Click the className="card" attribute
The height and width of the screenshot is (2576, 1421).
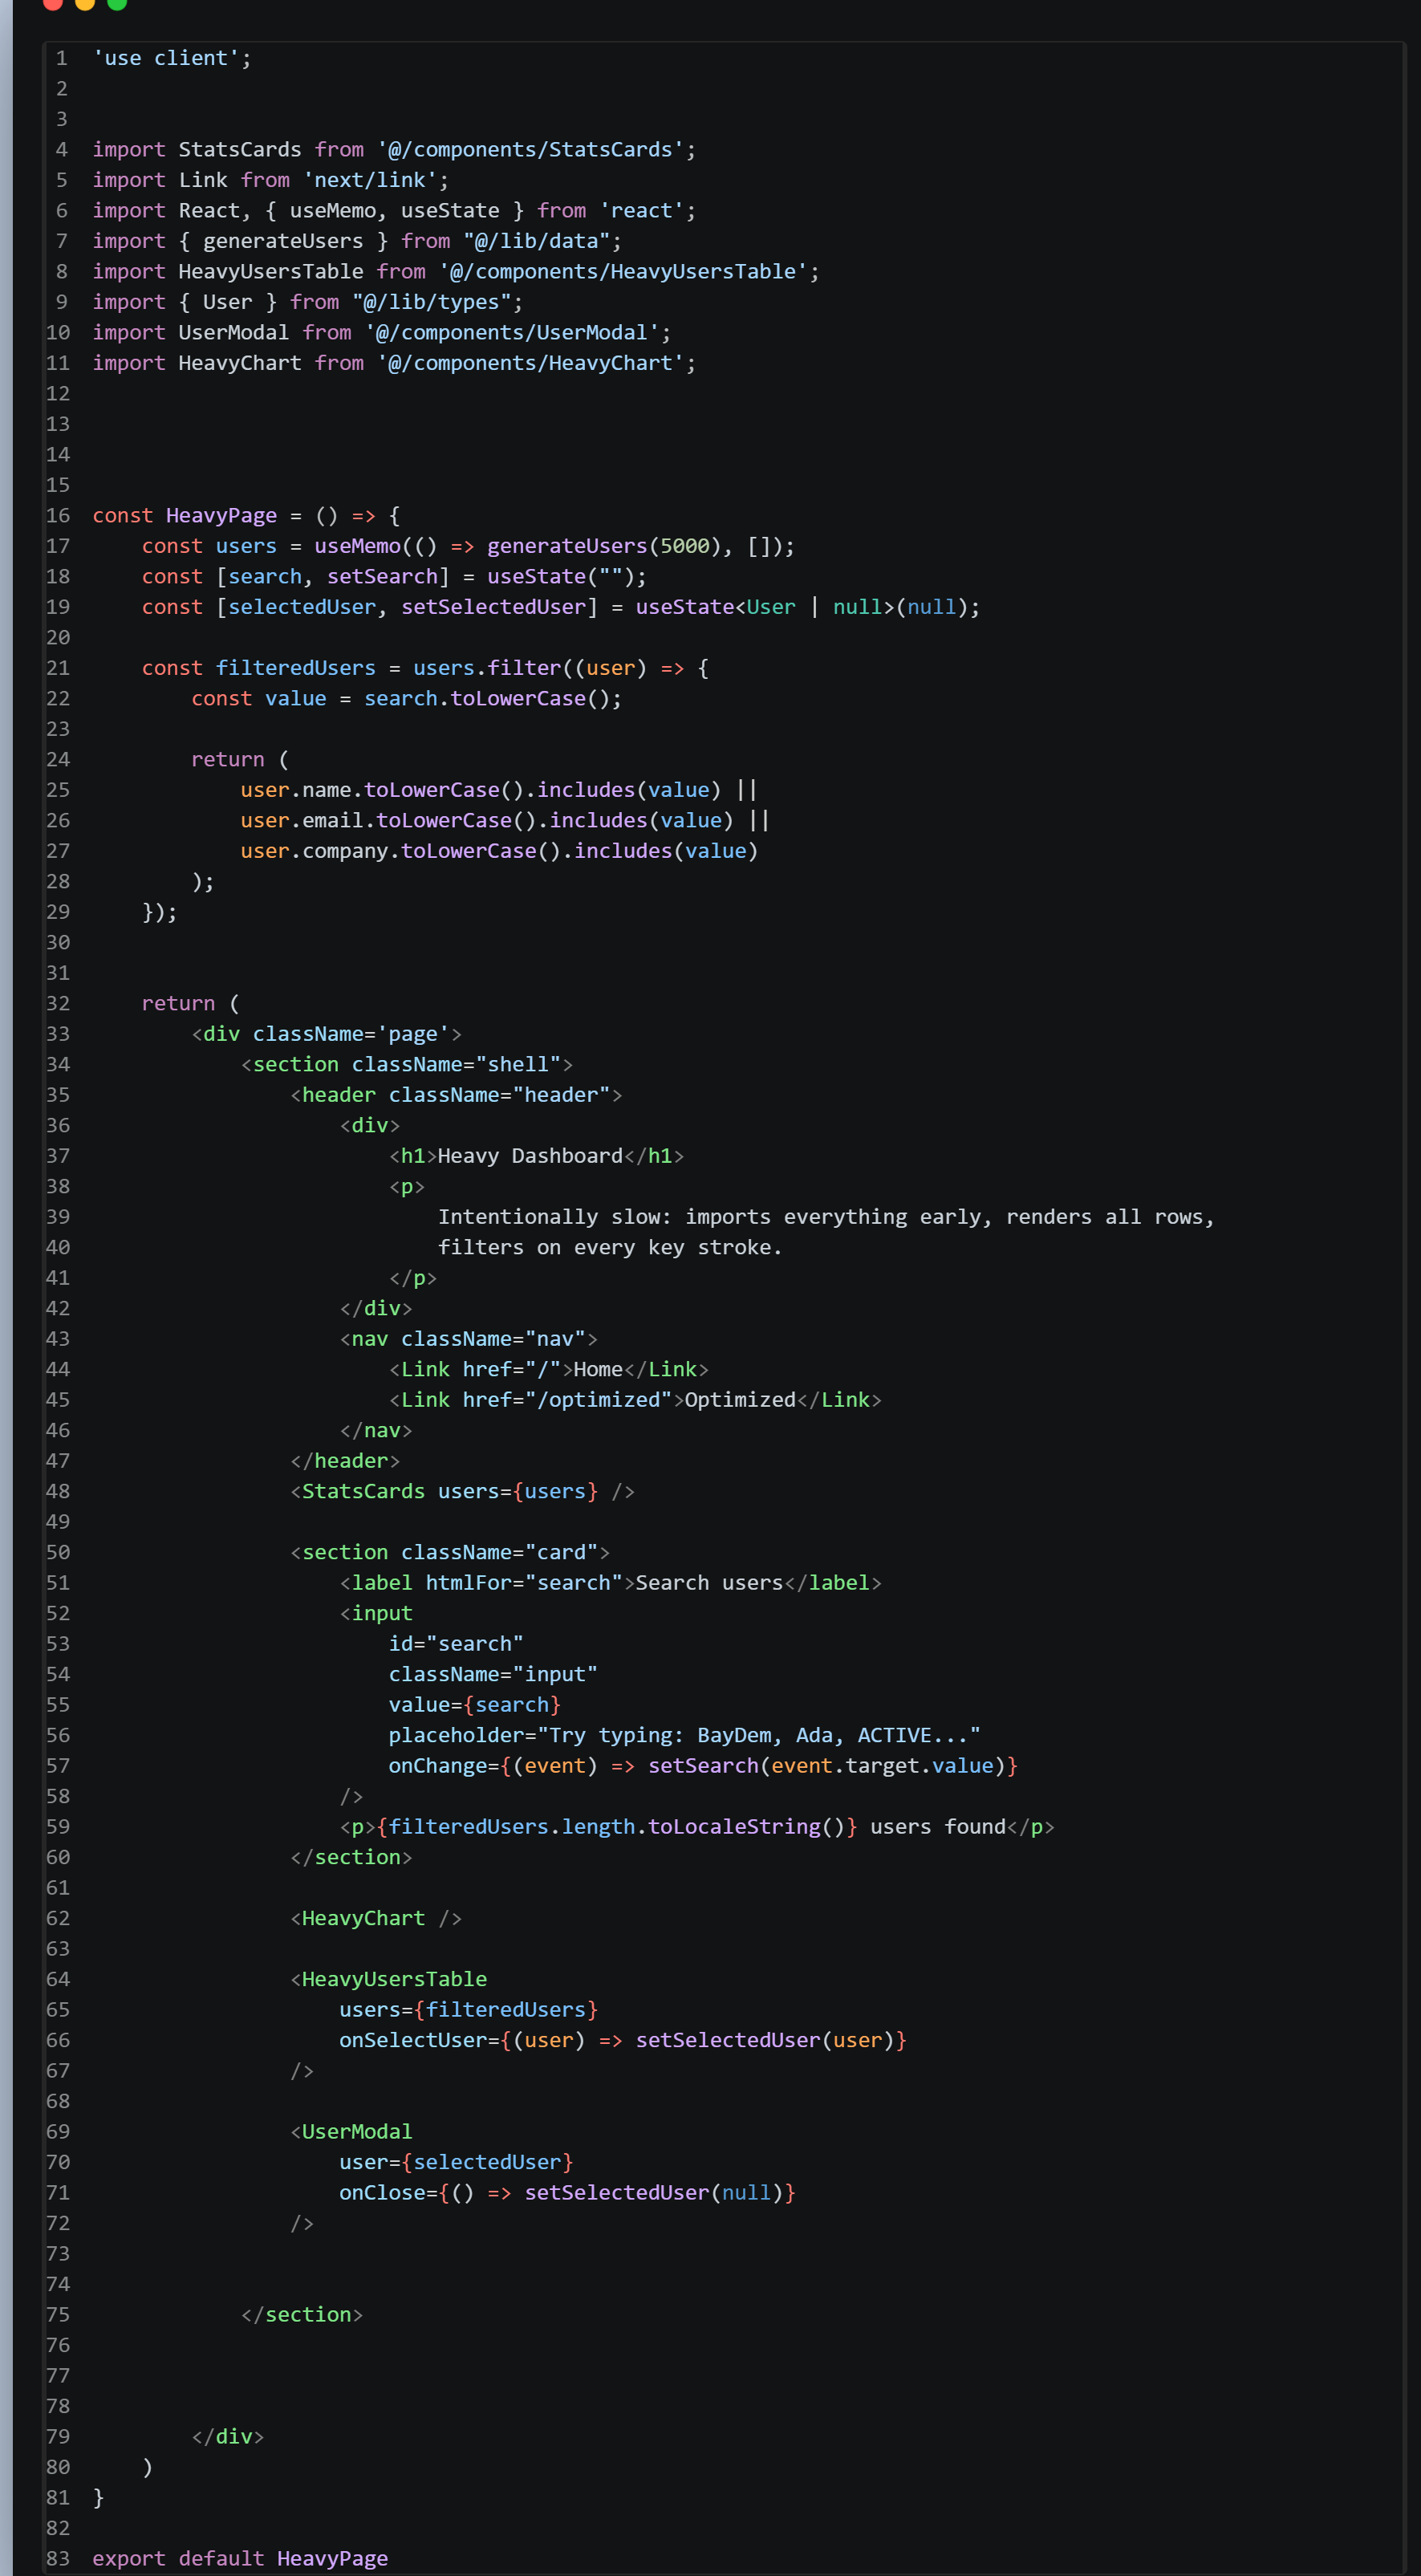click(x=499, y=1553)
